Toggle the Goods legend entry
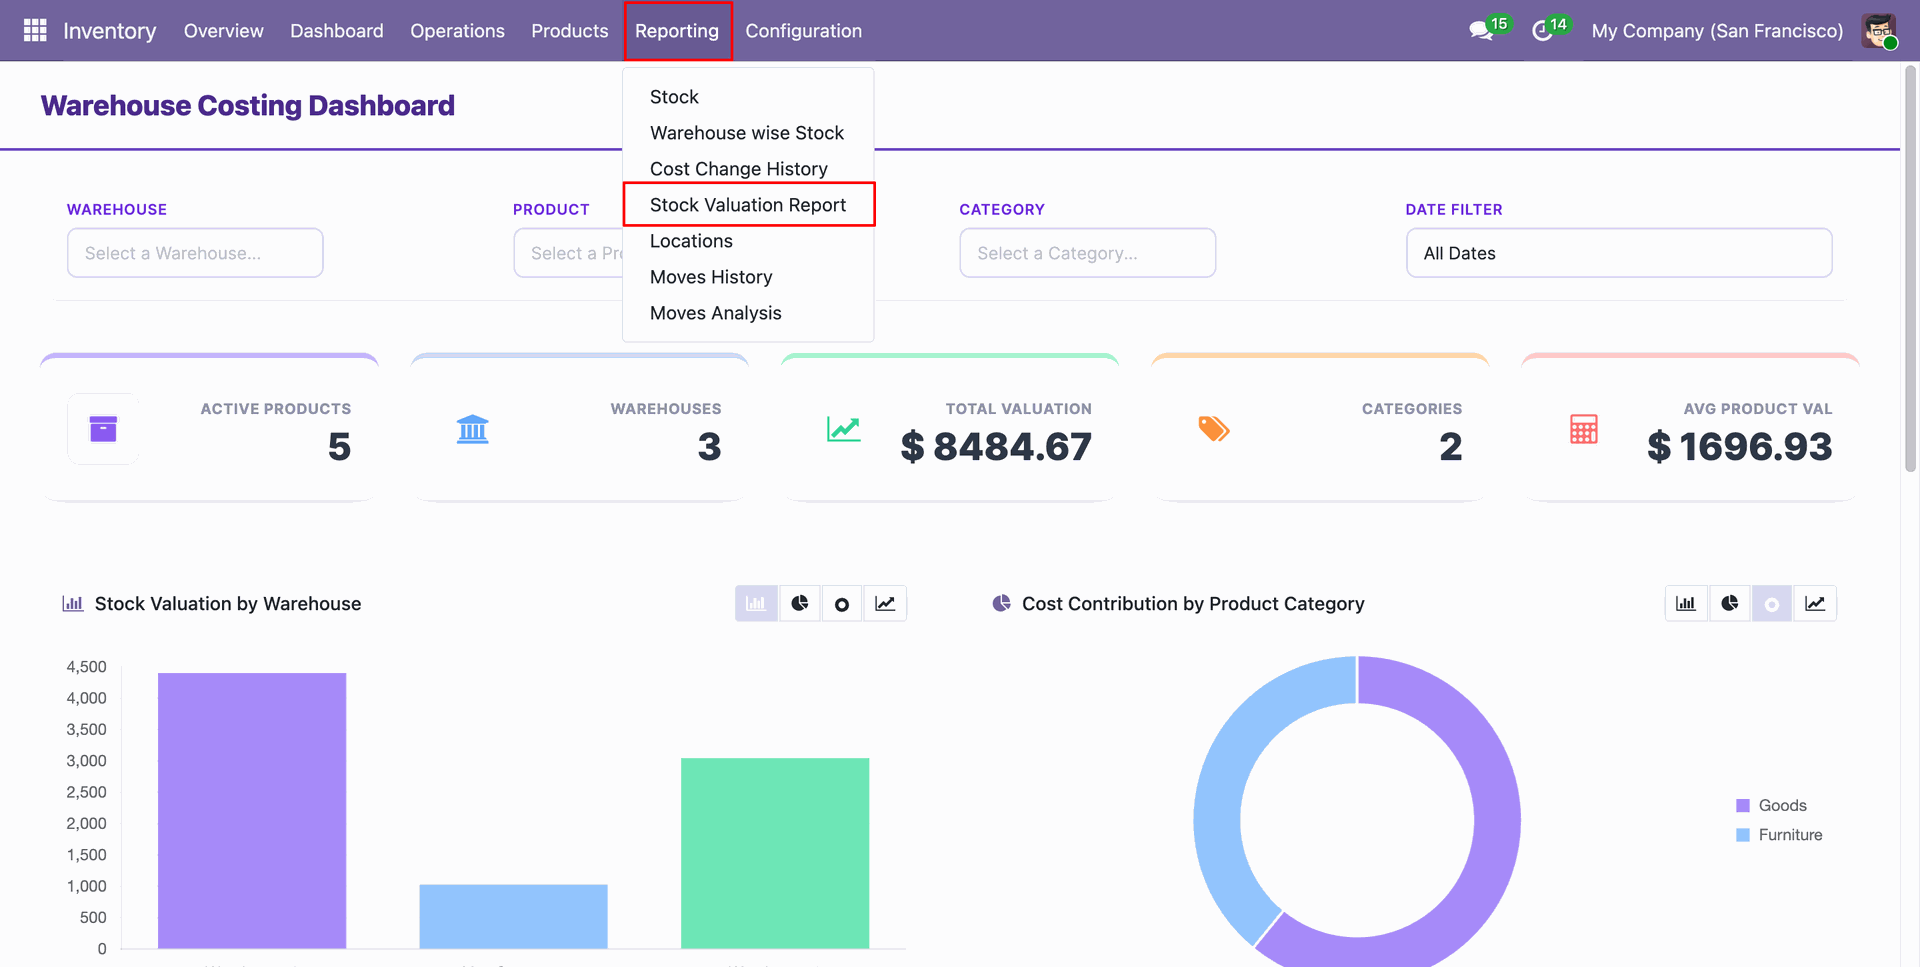This screenshot has height=967, width=1920. (1771, 806)
